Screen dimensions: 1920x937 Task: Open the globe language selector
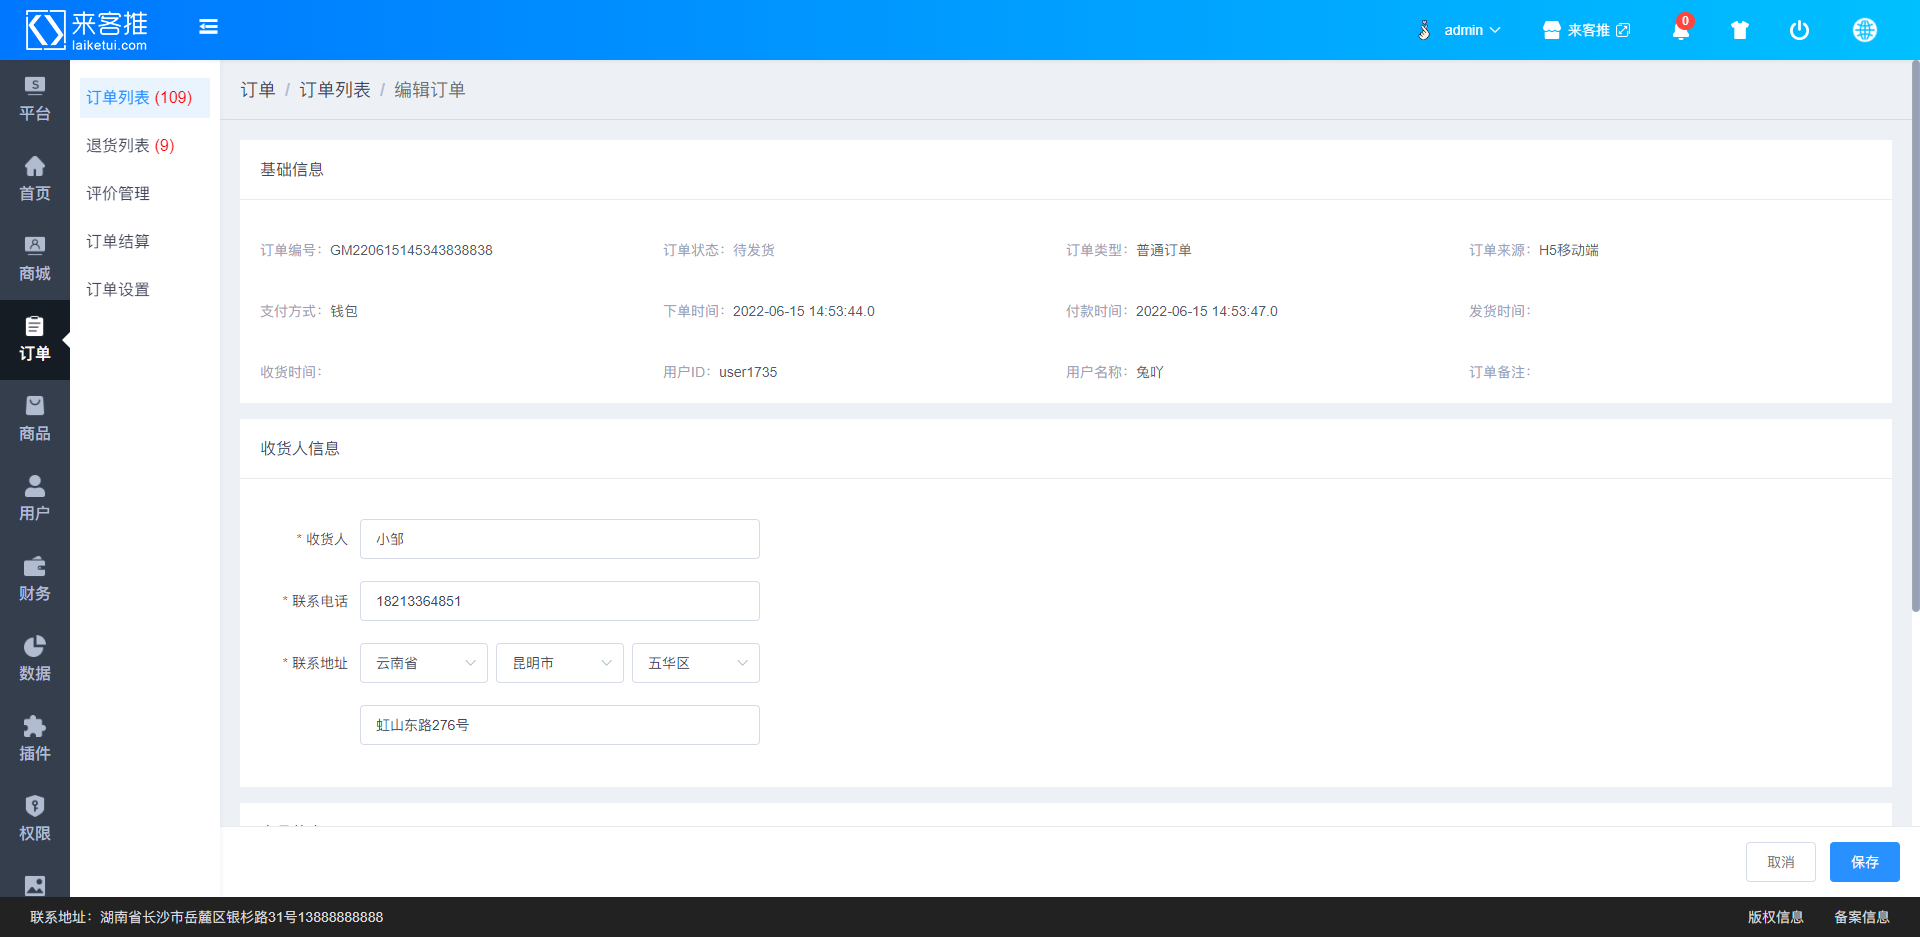click(x=1865, y=30)
